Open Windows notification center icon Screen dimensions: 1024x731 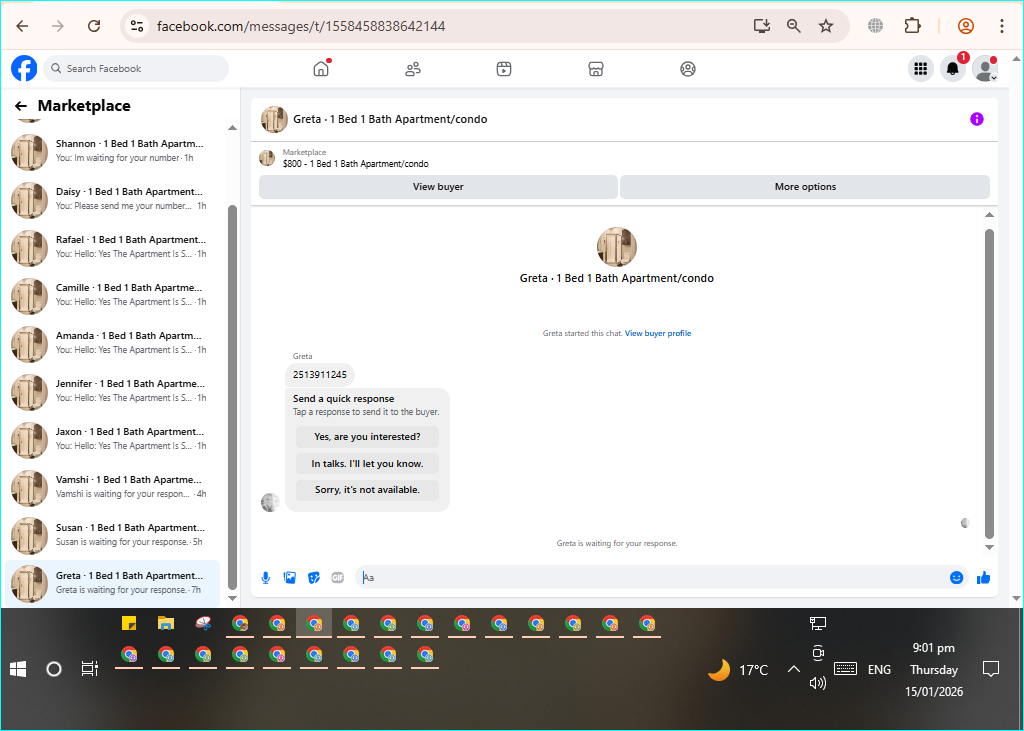(x=991, y=669)
